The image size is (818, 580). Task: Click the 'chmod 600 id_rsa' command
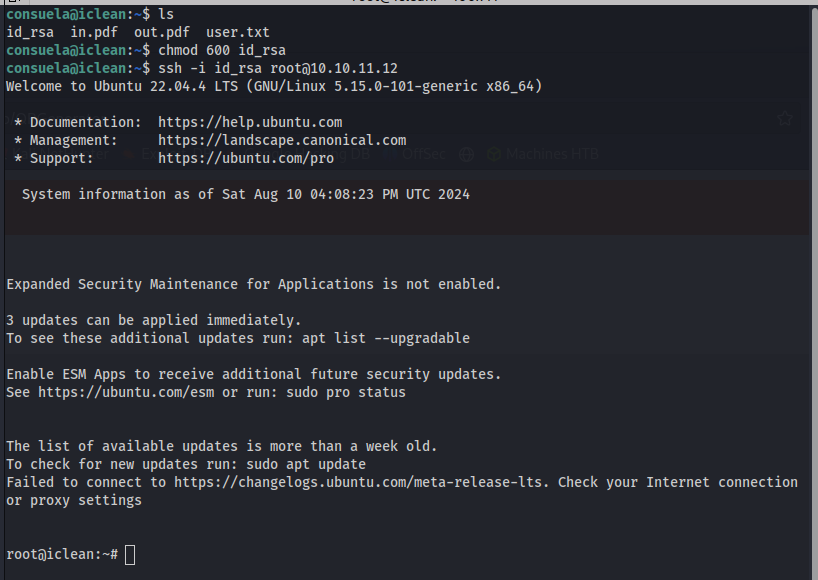(222, 51)
